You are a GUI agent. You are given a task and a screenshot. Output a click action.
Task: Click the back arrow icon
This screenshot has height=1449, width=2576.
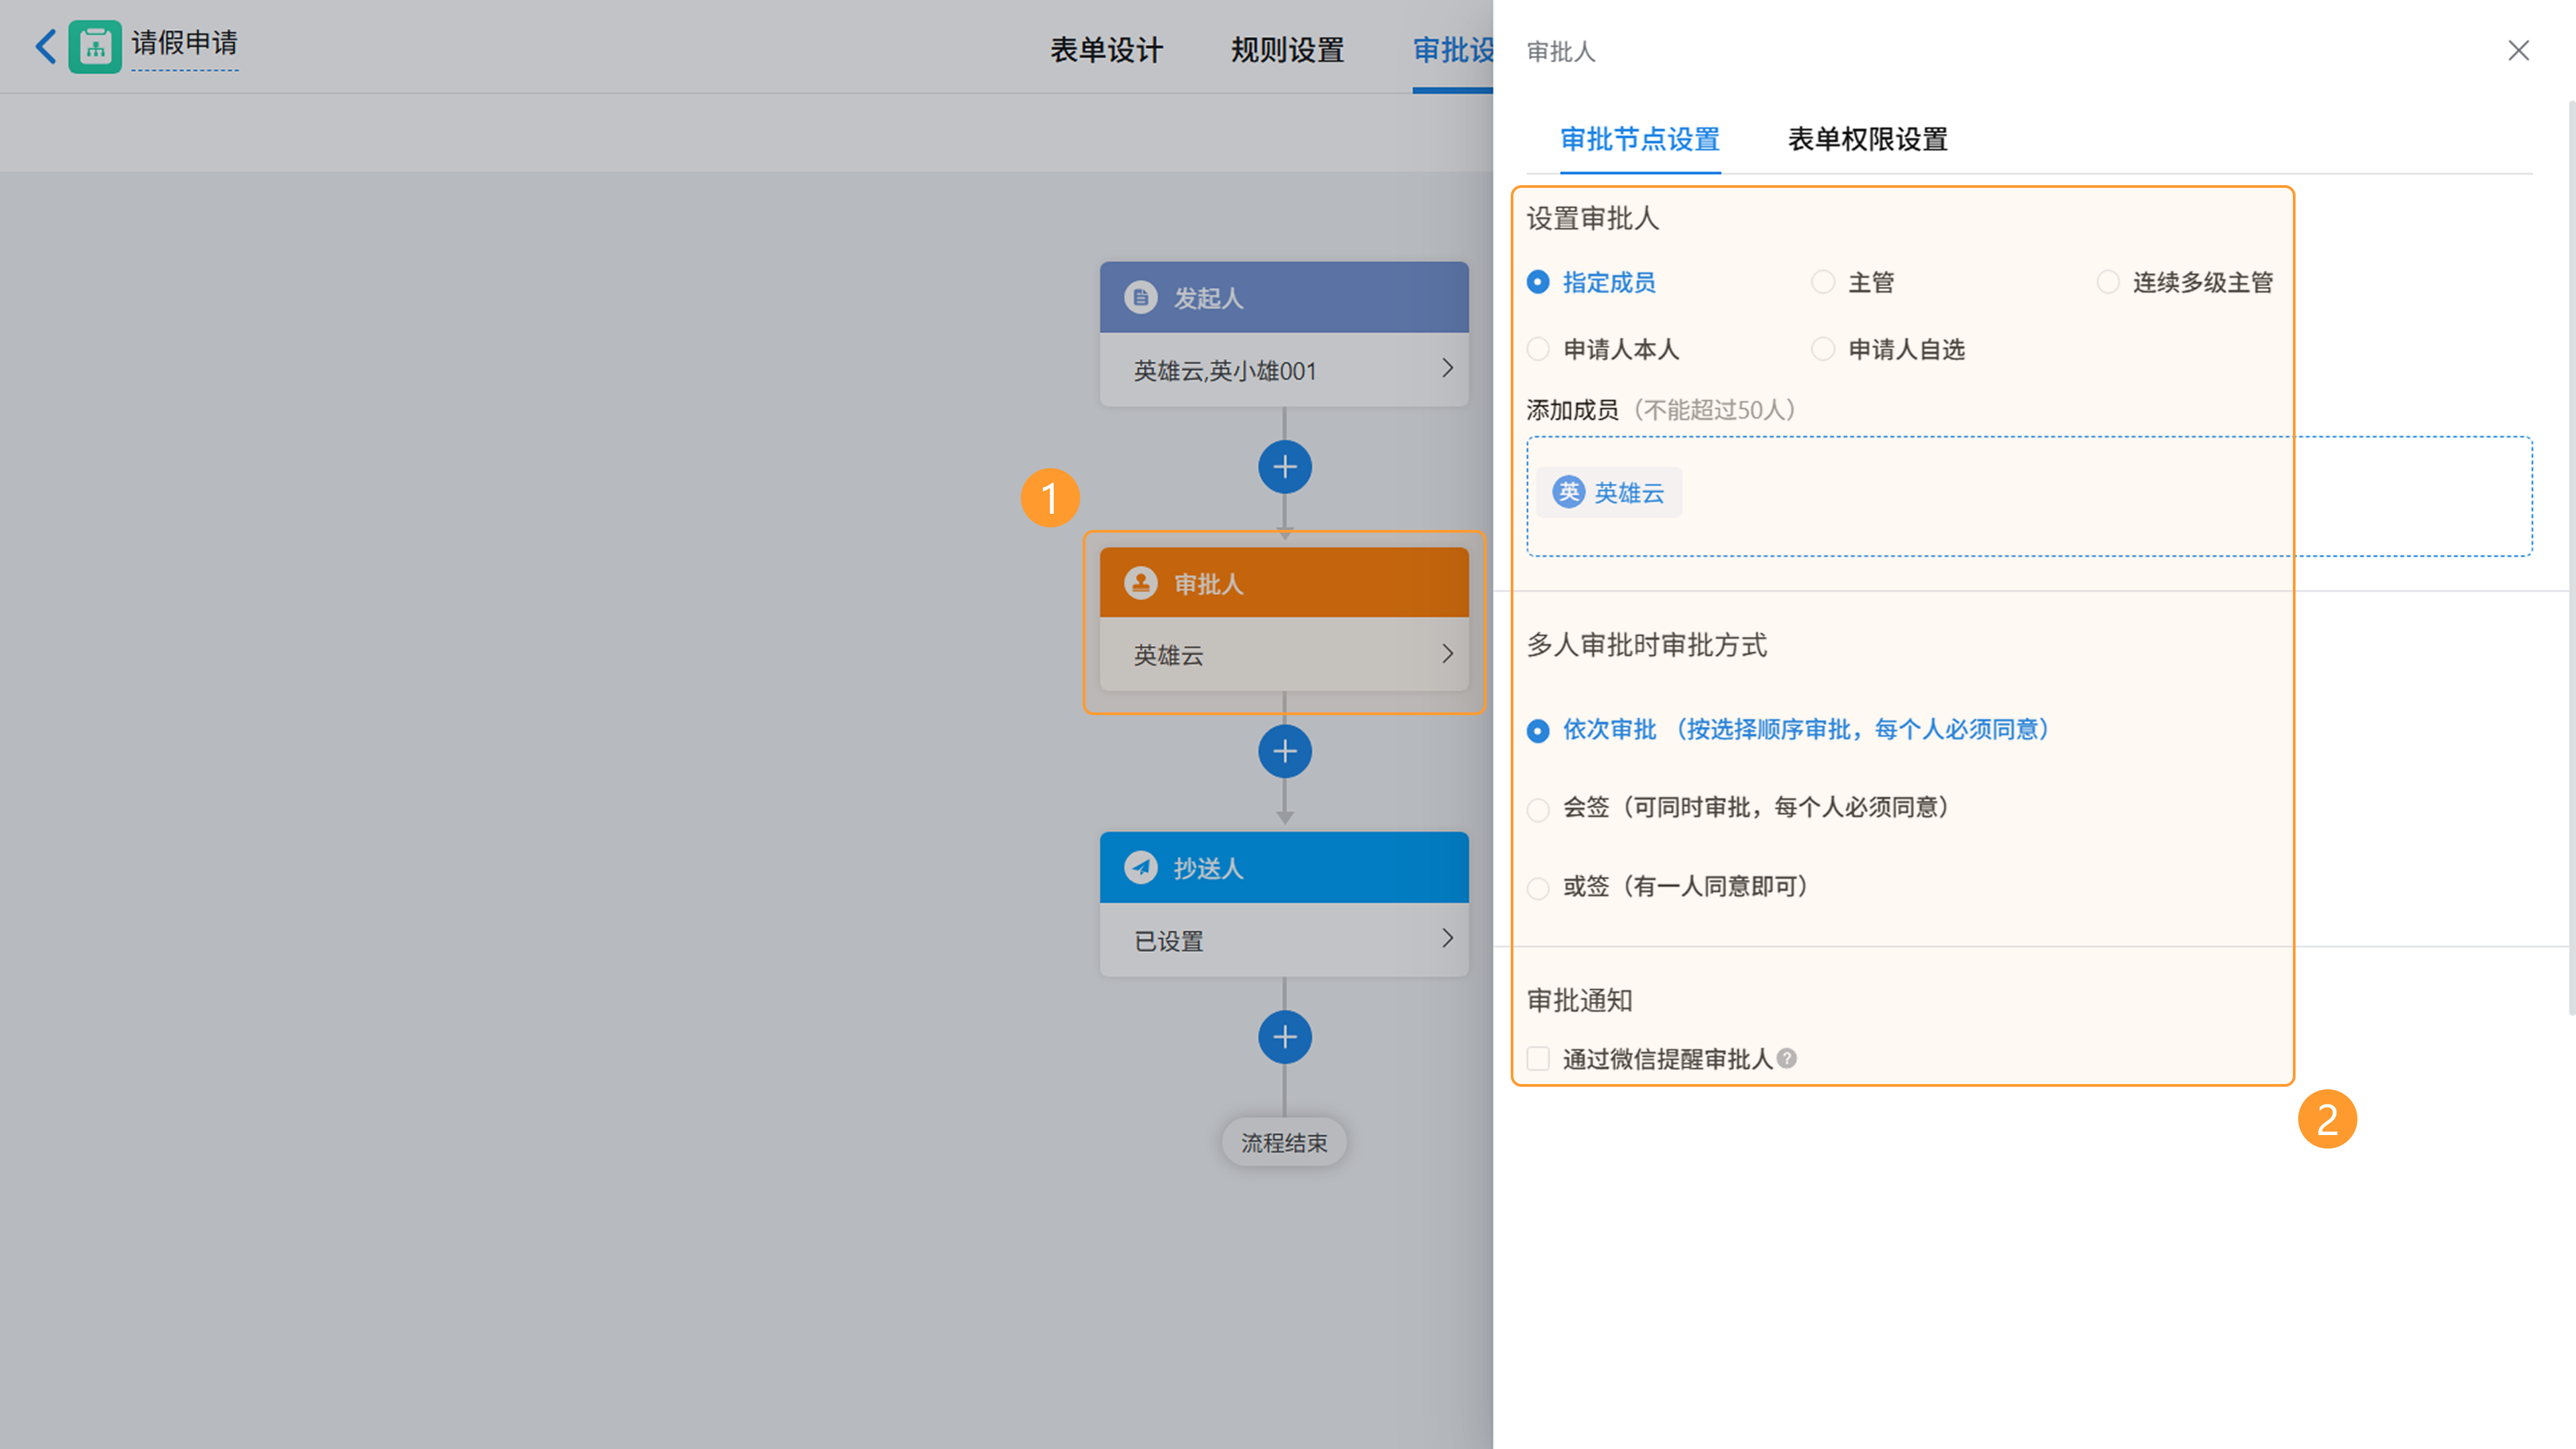(45, 46)
